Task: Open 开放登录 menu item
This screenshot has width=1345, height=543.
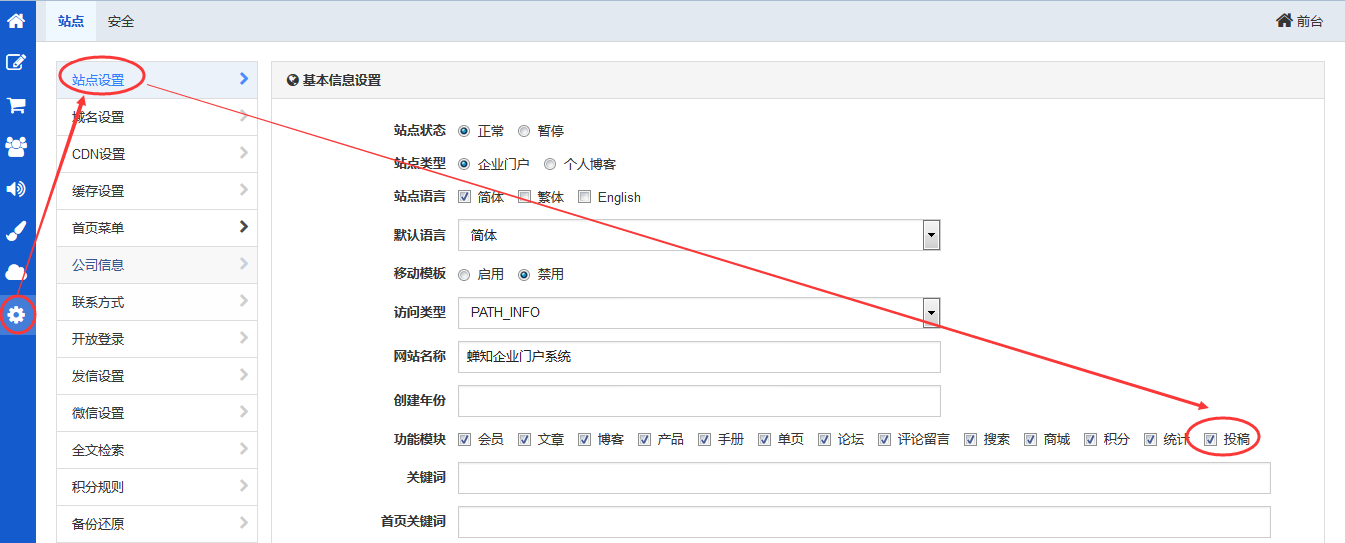Action: pyautogui.click(x=157, y=339)
